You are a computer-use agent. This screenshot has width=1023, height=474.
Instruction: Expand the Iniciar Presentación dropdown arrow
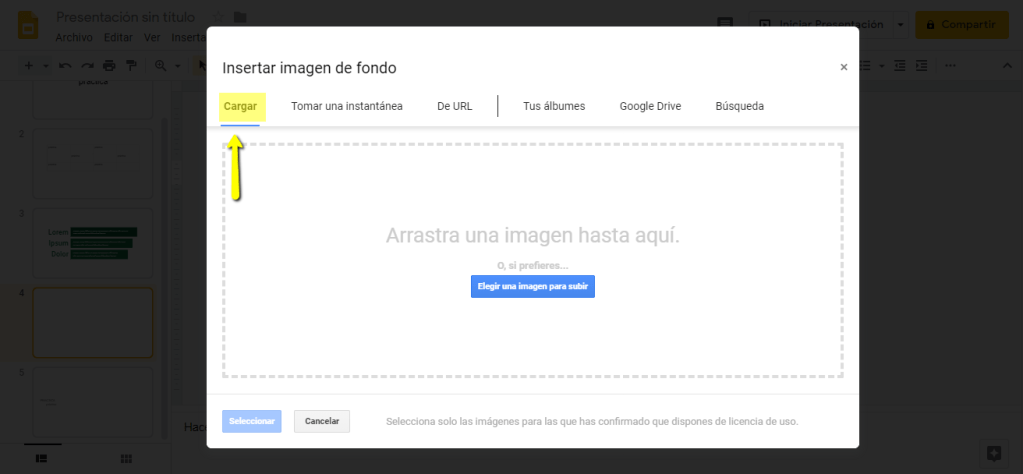click(900, 25)
